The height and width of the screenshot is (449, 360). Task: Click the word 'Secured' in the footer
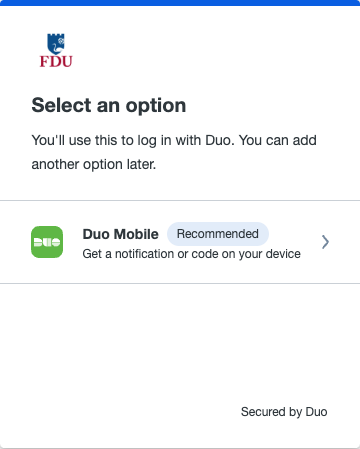coord(263,412)
